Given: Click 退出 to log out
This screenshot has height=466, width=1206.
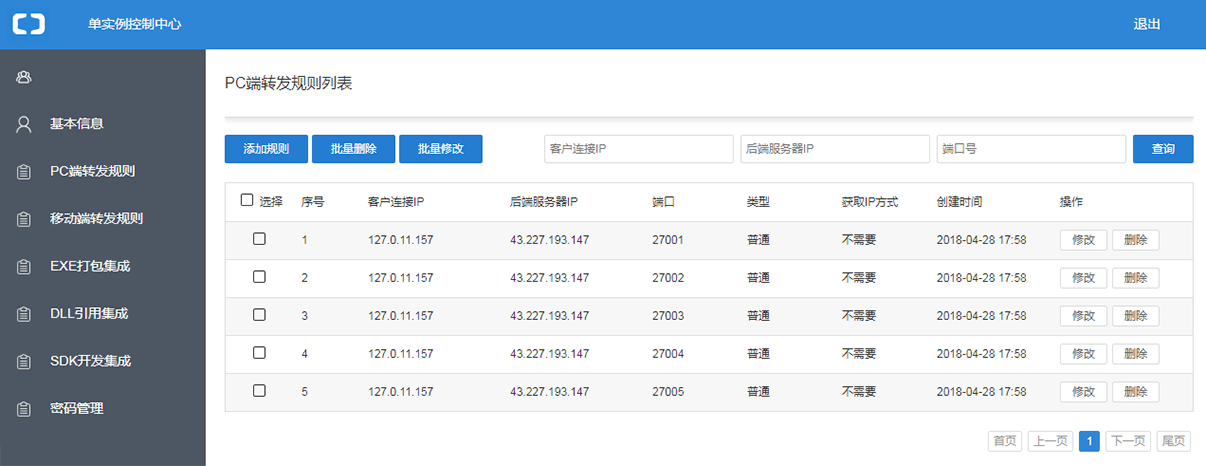Looking at the screenshot, I should tap(1146, 25).
